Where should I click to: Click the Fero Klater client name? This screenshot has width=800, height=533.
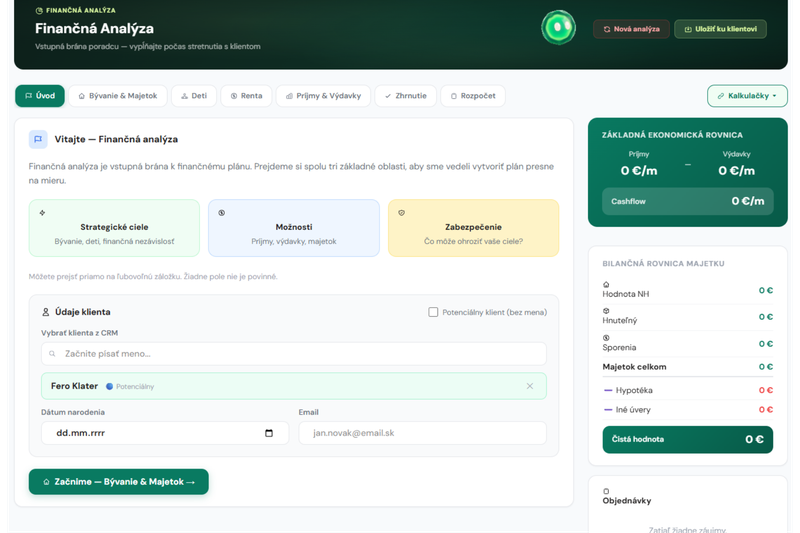click(74, 386)
